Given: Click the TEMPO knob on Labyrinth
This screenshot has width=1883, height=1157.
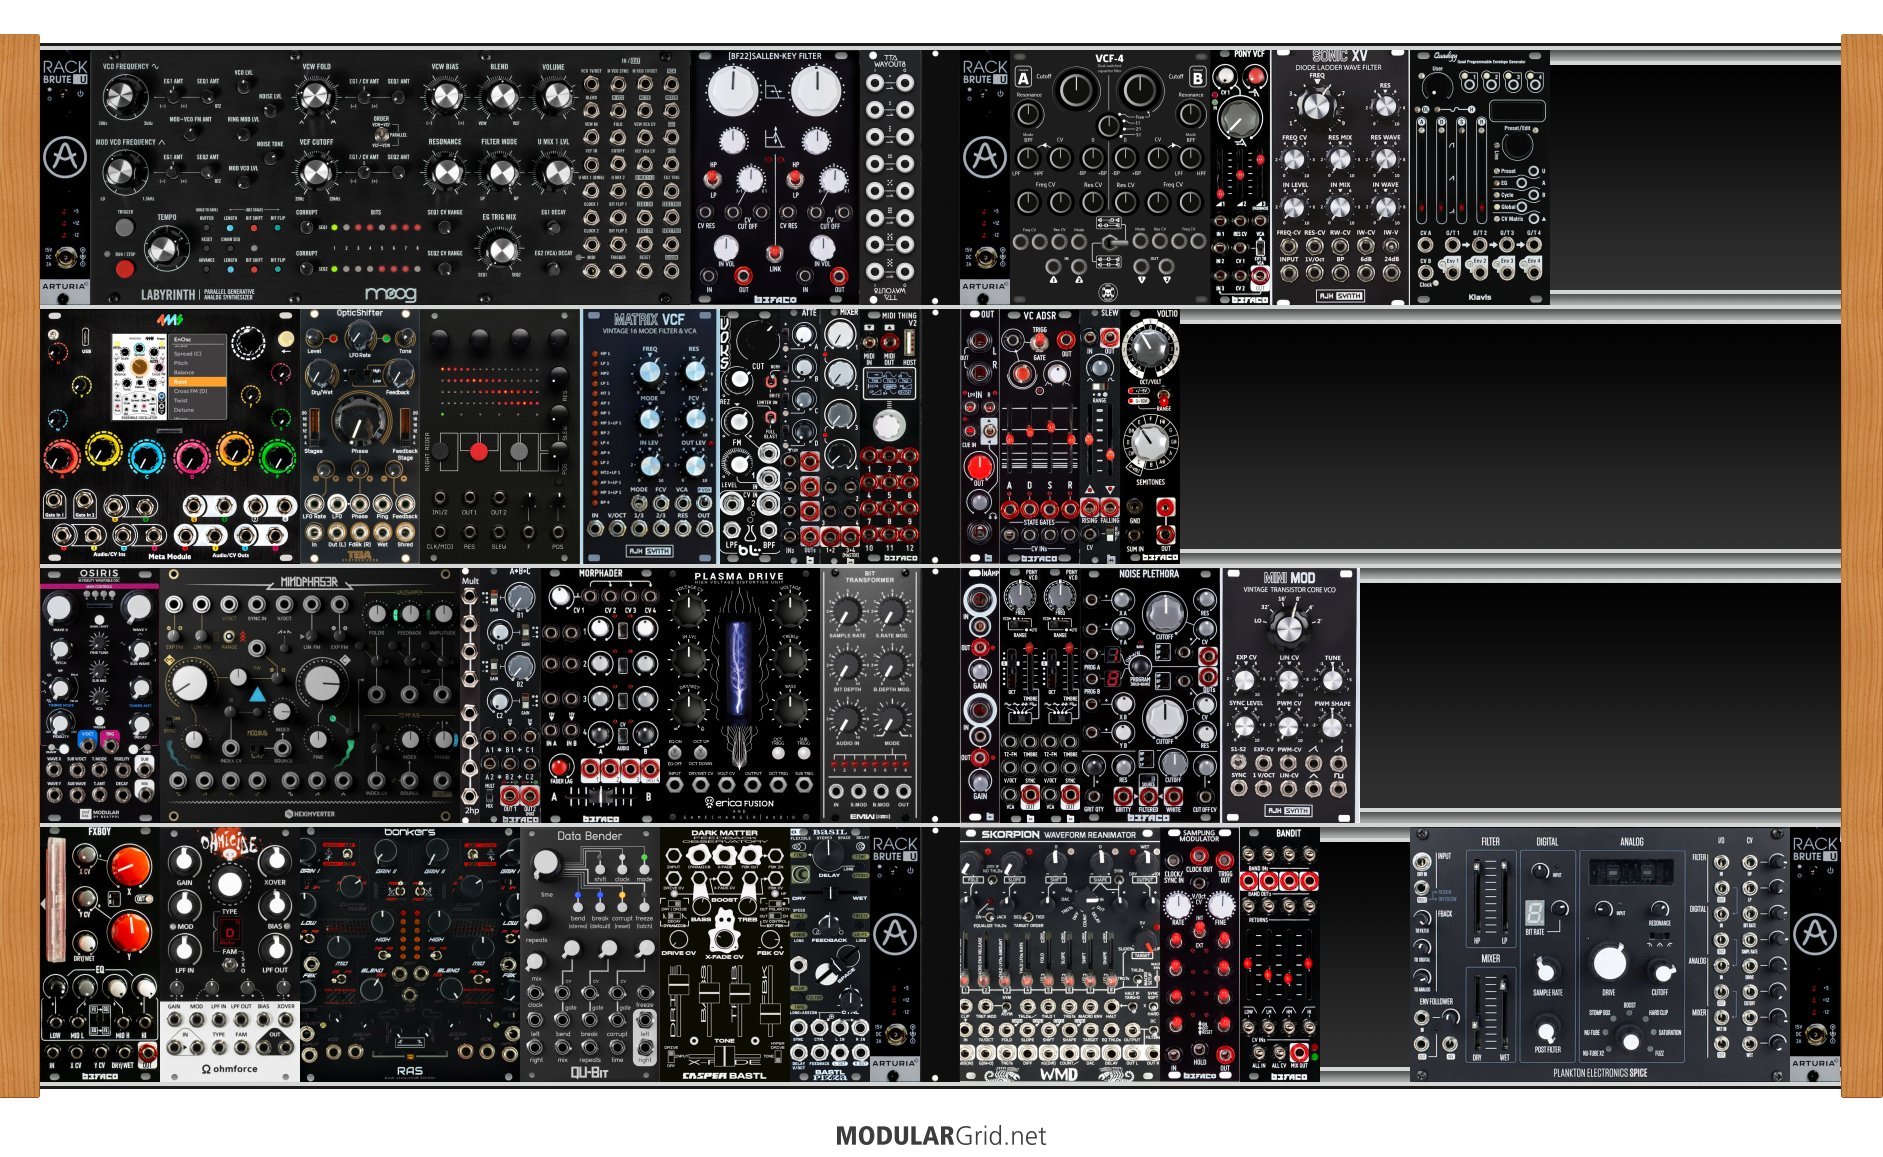Looking at the screenshot, I should [x=165, y=248].
